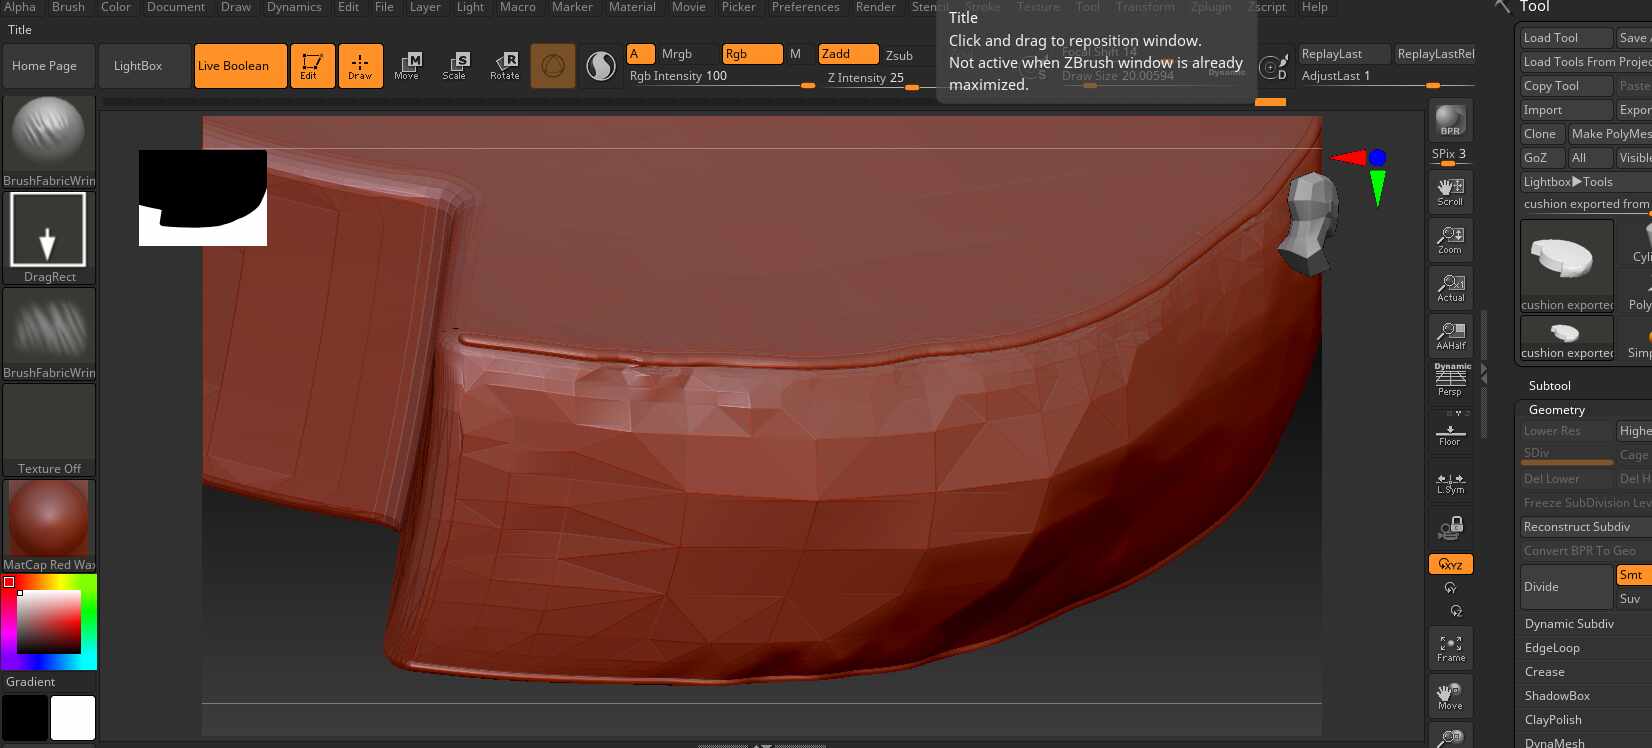Activate the Rotate transform icon
This screenshot has width=1652, height=748.
[504, 66]
